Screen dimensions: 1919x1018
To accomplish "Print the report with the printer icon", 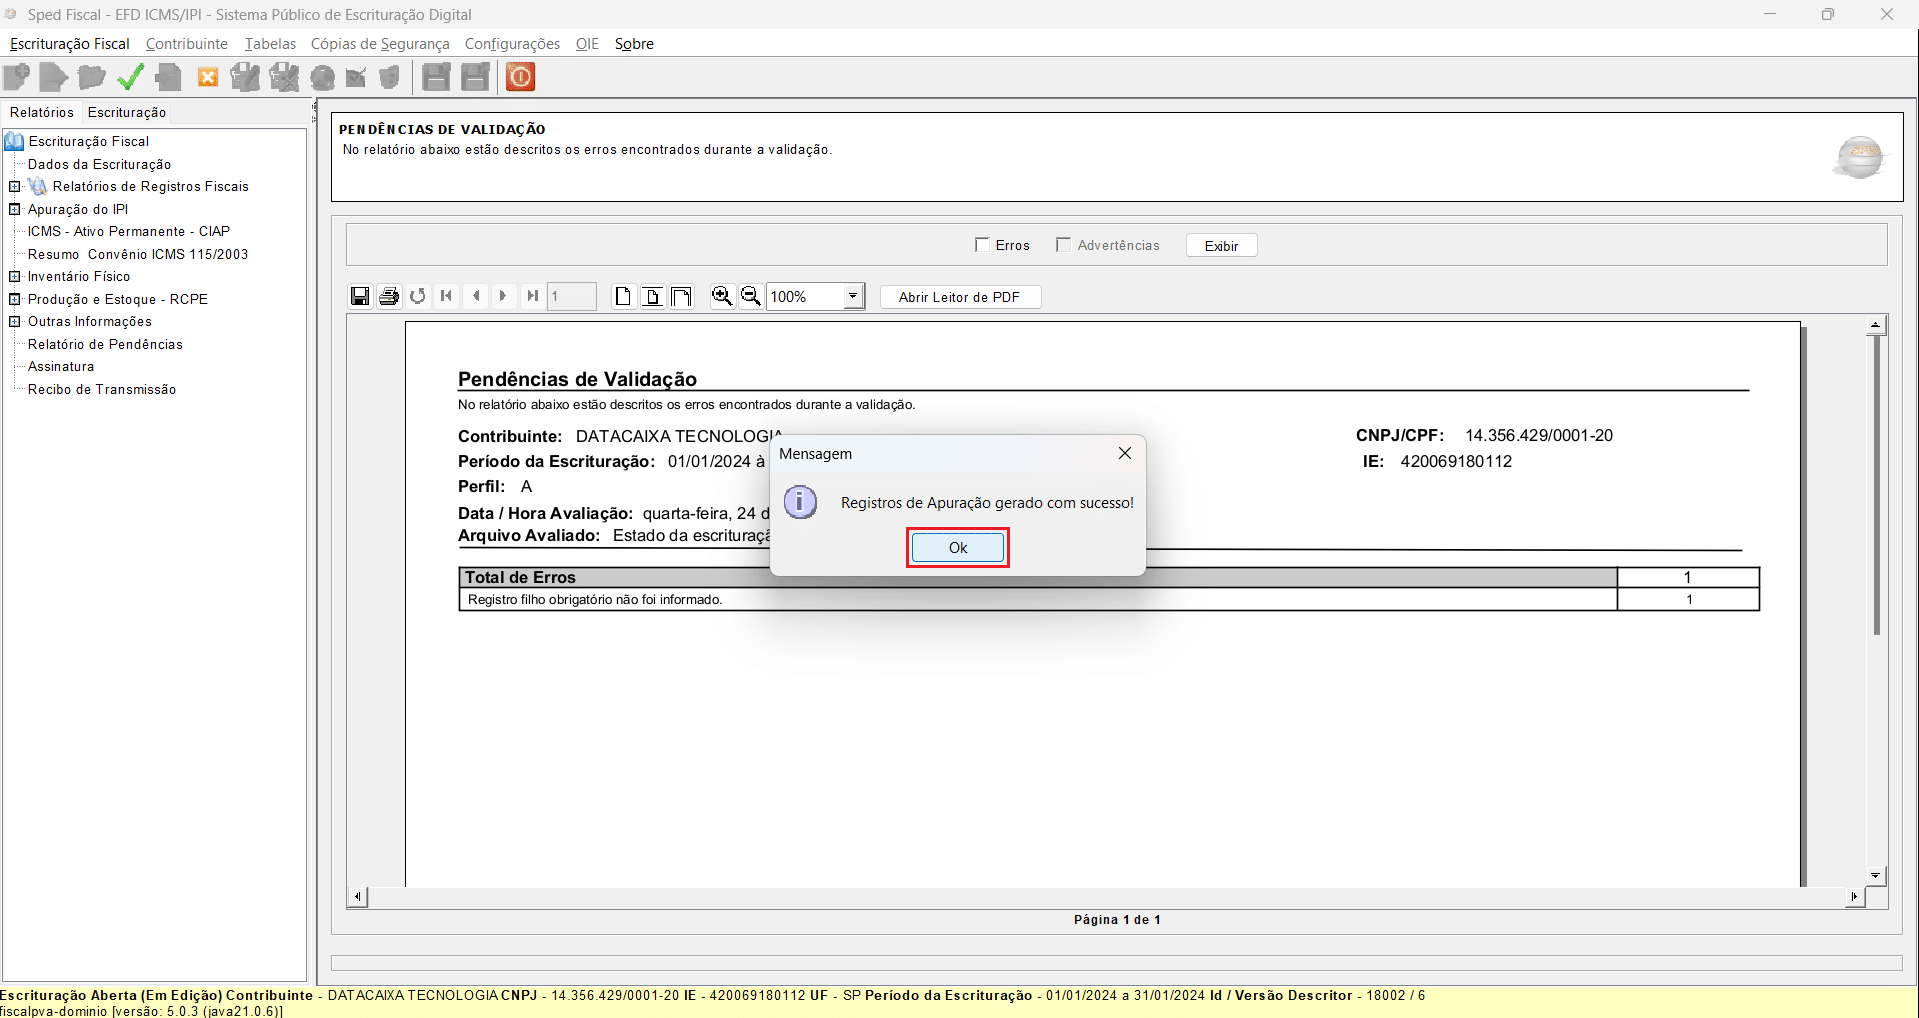I will (x=389, y=296).
